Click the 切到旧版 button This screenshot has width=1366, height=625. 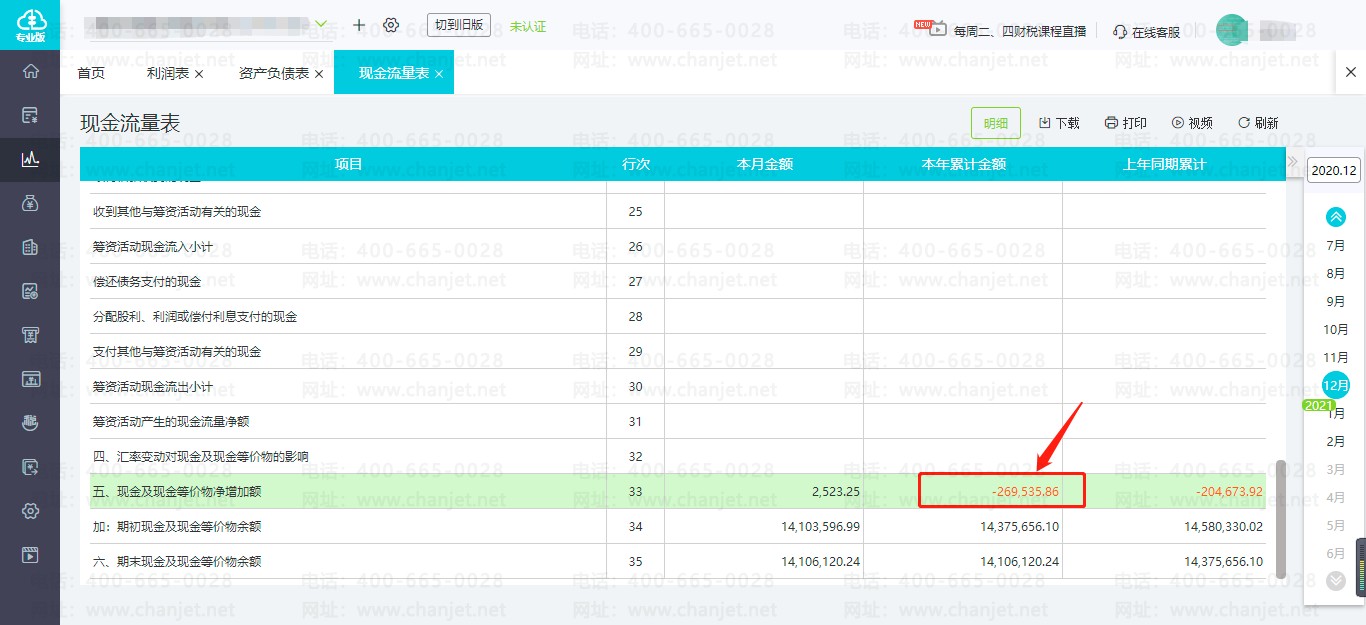pos(459,25)
